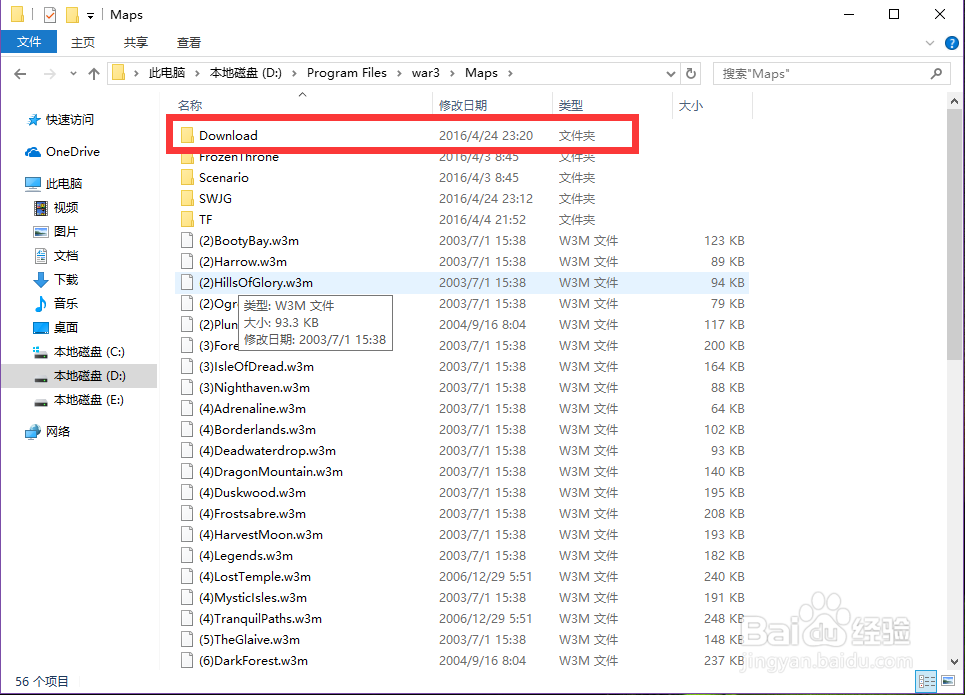Screen dimensions: 965x695
Task: Click war3 in the address bar
Action: (426, 73)
